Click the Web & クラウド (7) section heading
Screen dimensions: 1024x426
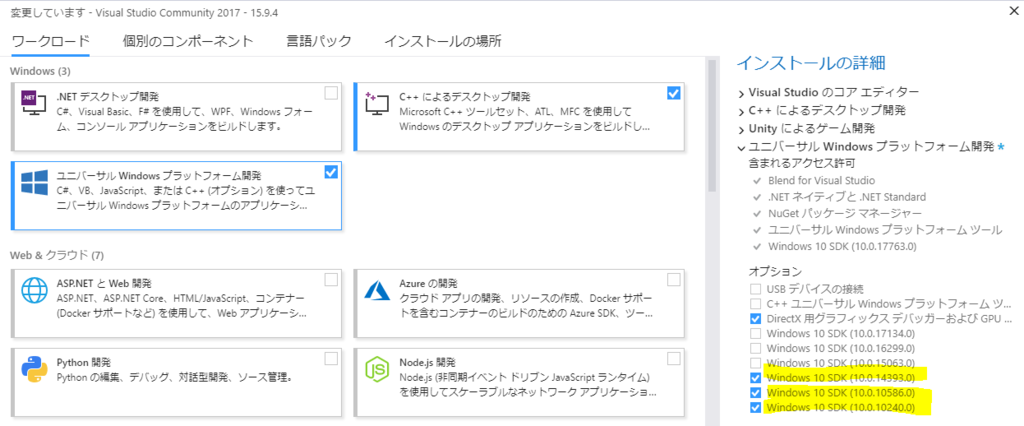click(x=57, y=254)
